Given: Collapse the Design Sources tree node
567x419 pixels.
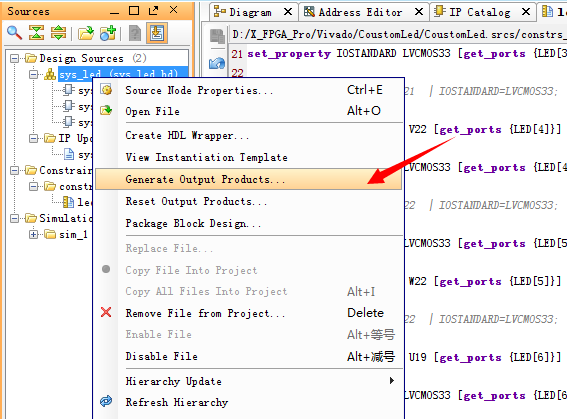Looking at the screenshot, I should coord(14,58).
